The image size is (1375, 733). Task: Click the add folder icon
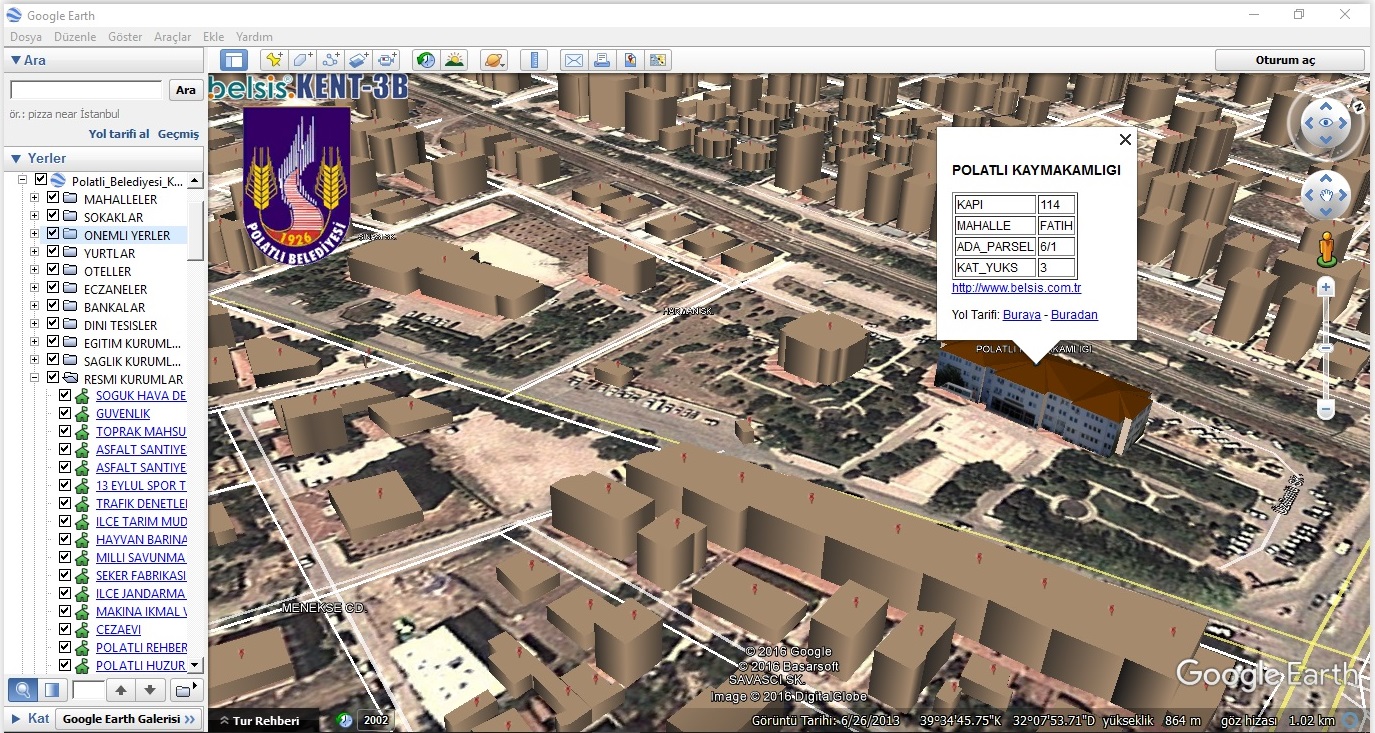(187, 690)
